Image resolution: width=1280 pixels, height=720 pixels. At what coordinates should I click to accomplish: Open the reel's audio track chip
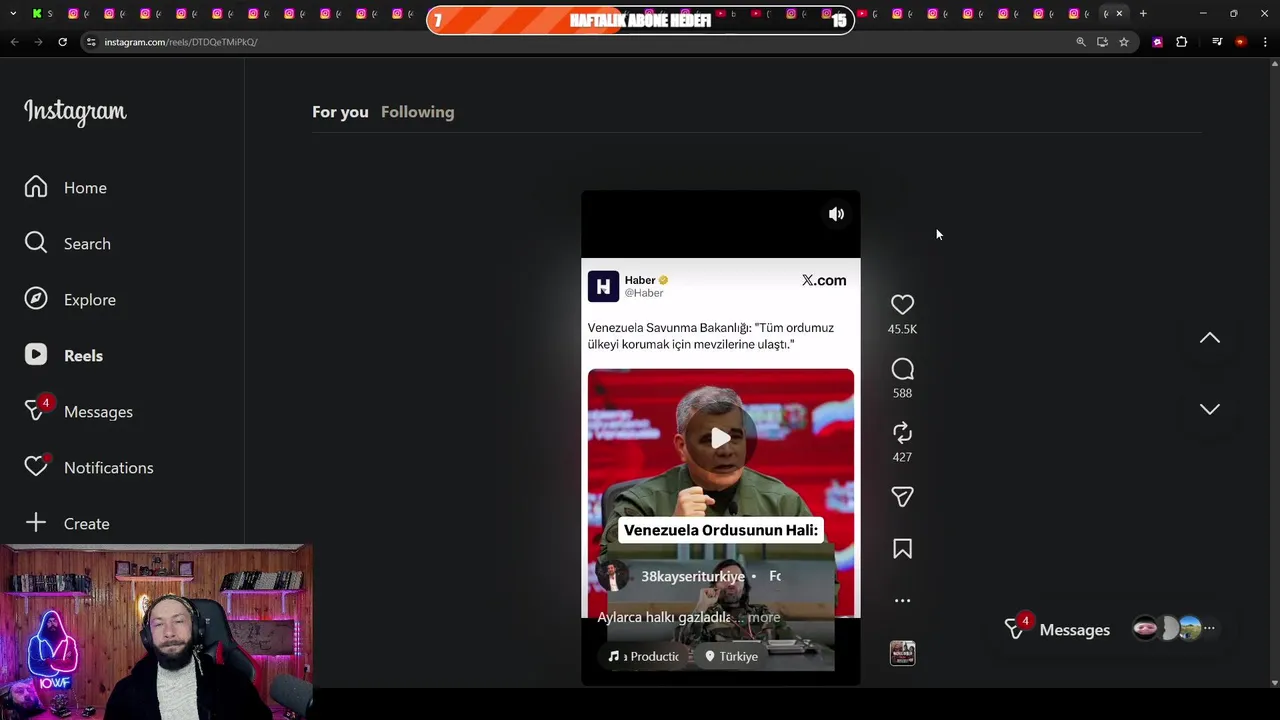[645, 656]
